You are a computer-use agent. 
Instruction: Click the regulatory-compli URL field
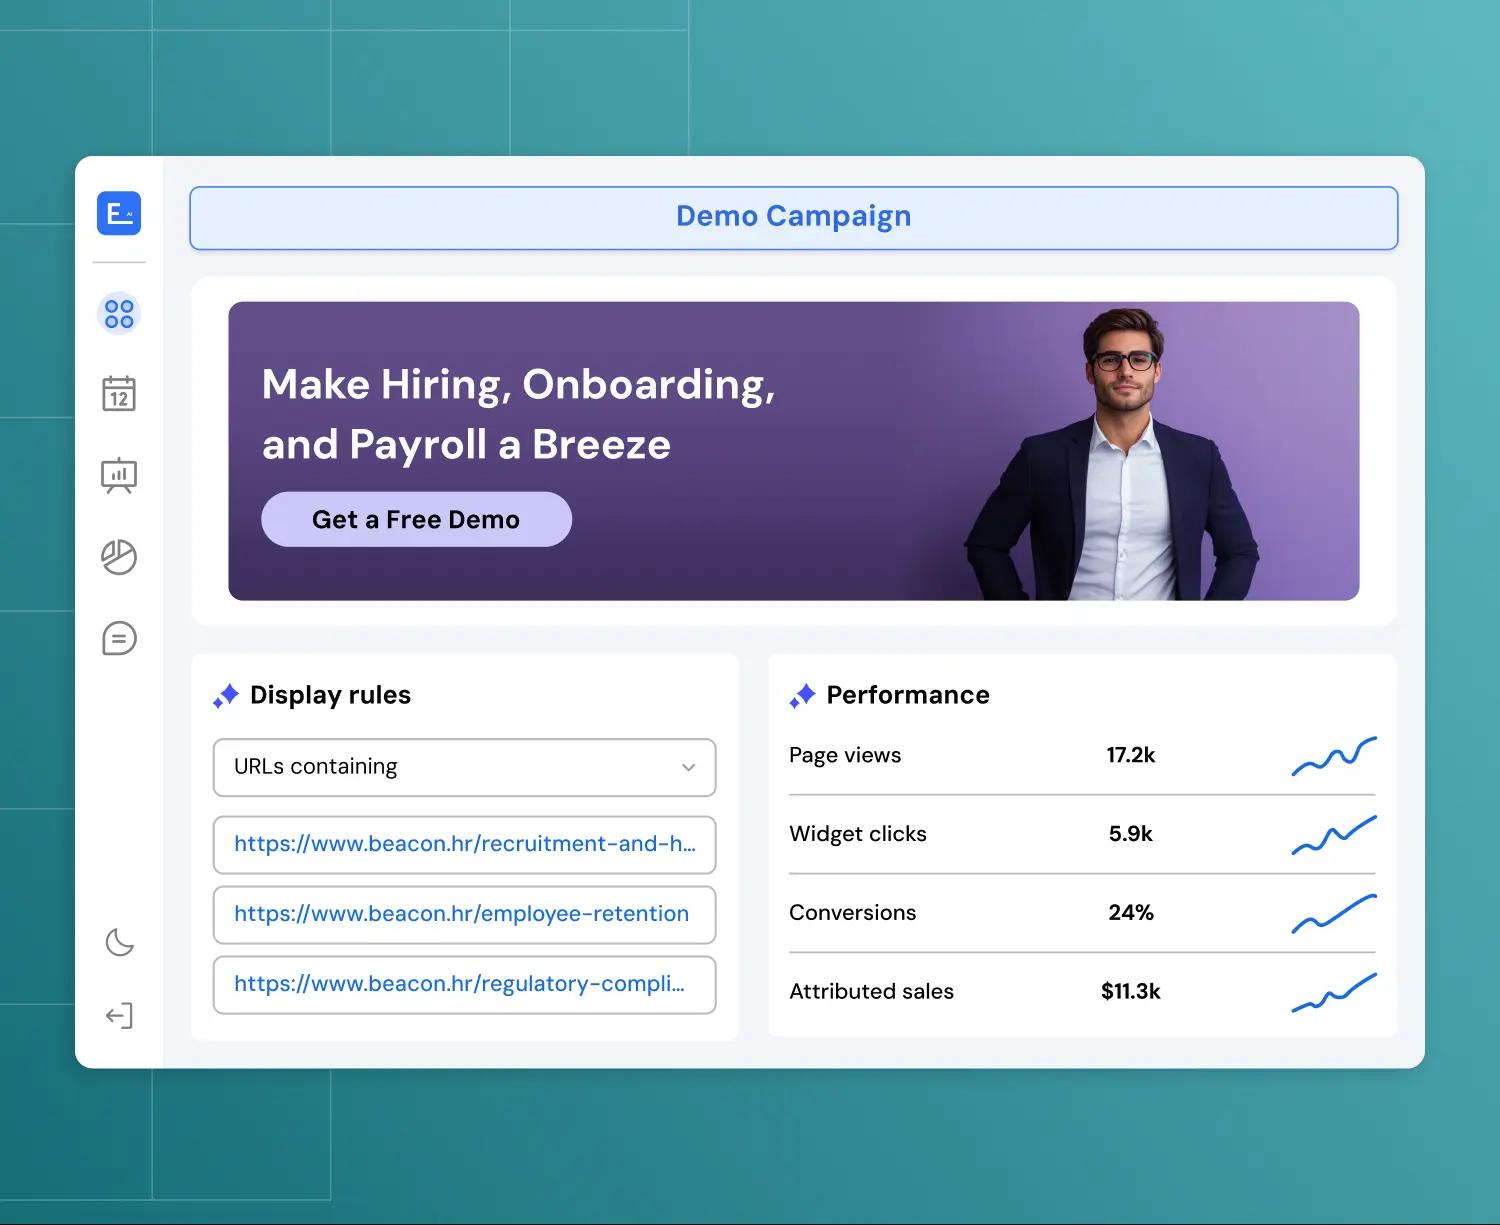(x=464, y=984)
